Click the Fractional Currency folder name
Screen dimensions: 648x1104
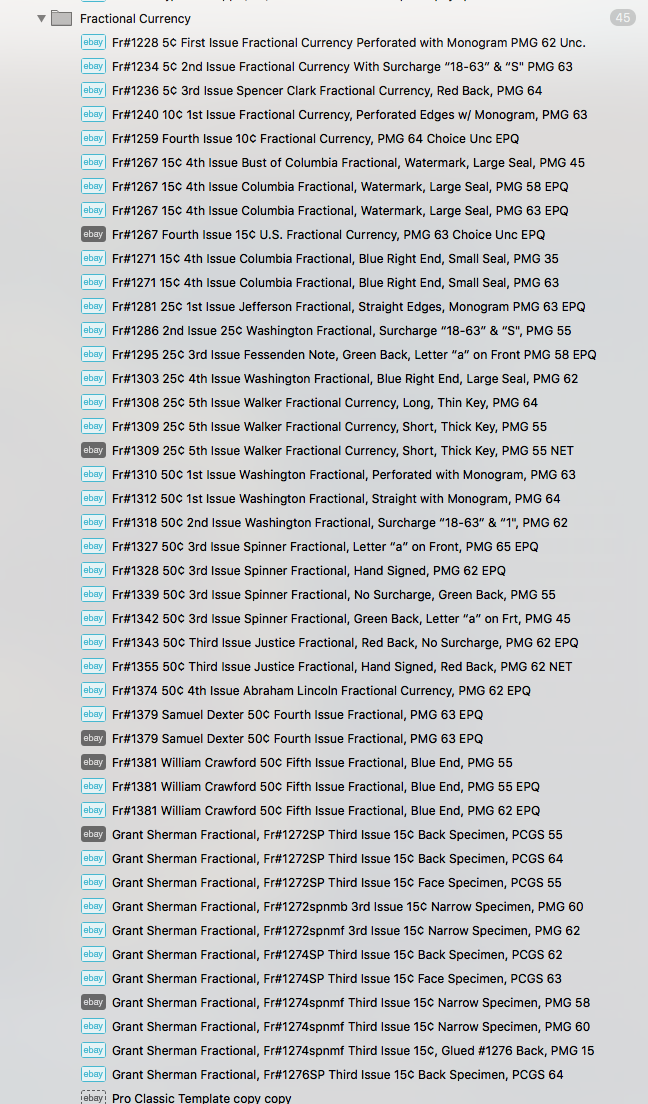[x=135, y=18]
